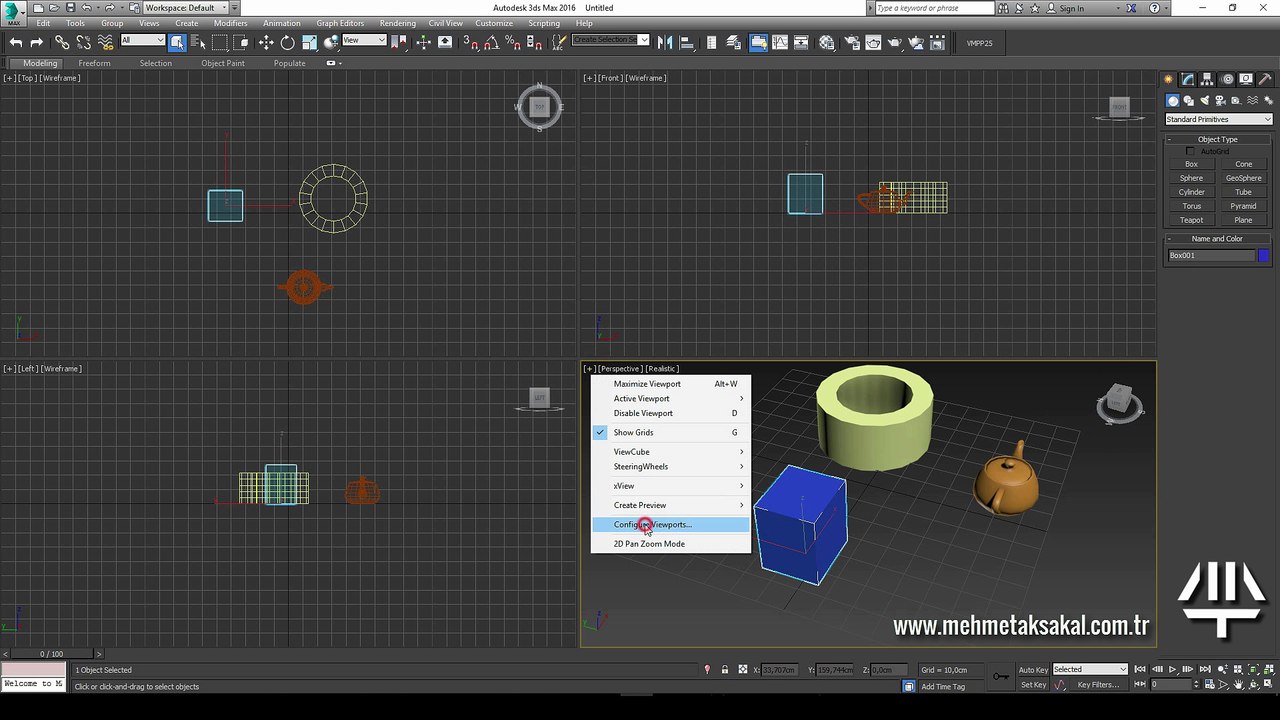
Task: Open the selection filter All dropdown
Action: tap(142, 40)
